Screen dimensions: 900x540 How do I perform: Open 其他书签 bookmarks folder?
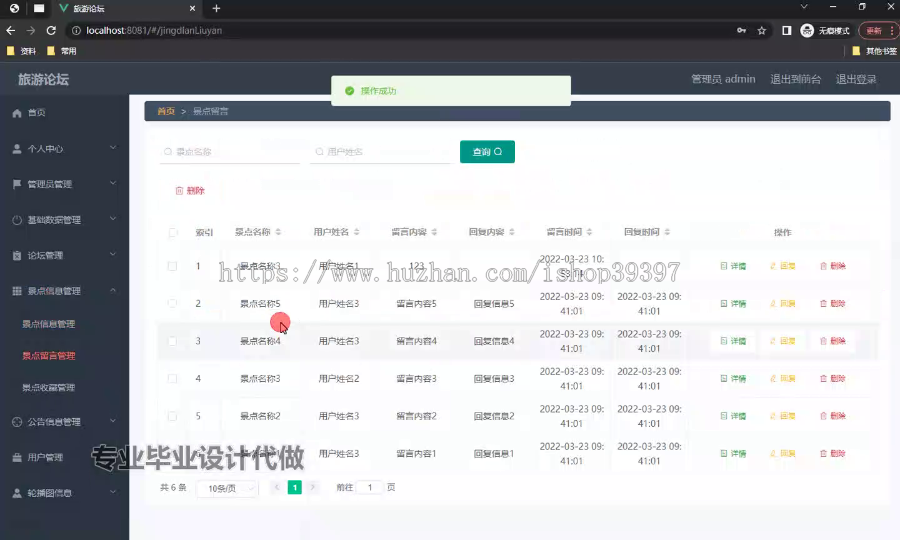875,51
